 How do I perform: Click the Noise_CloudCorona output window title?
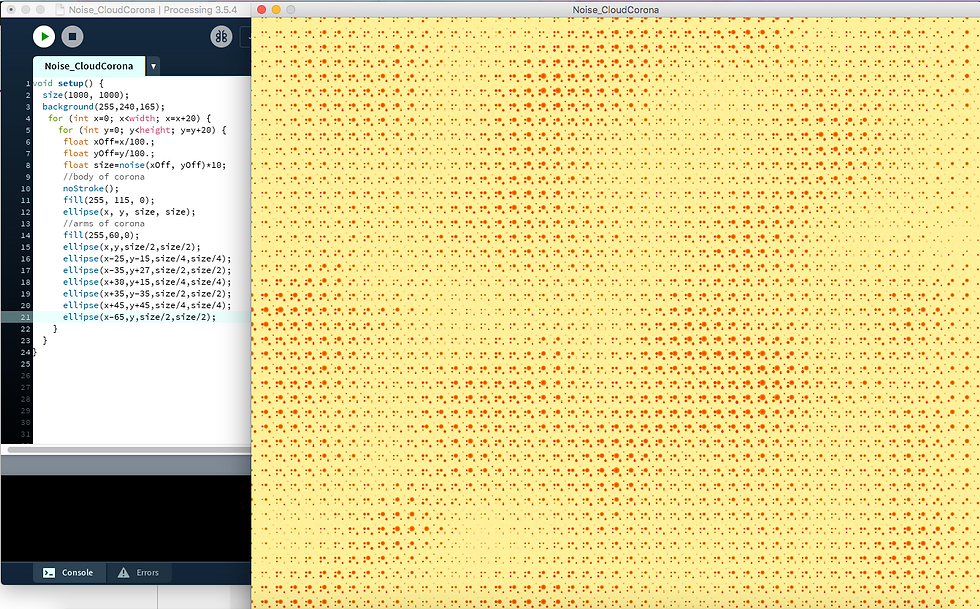click(x=616, y=9)
